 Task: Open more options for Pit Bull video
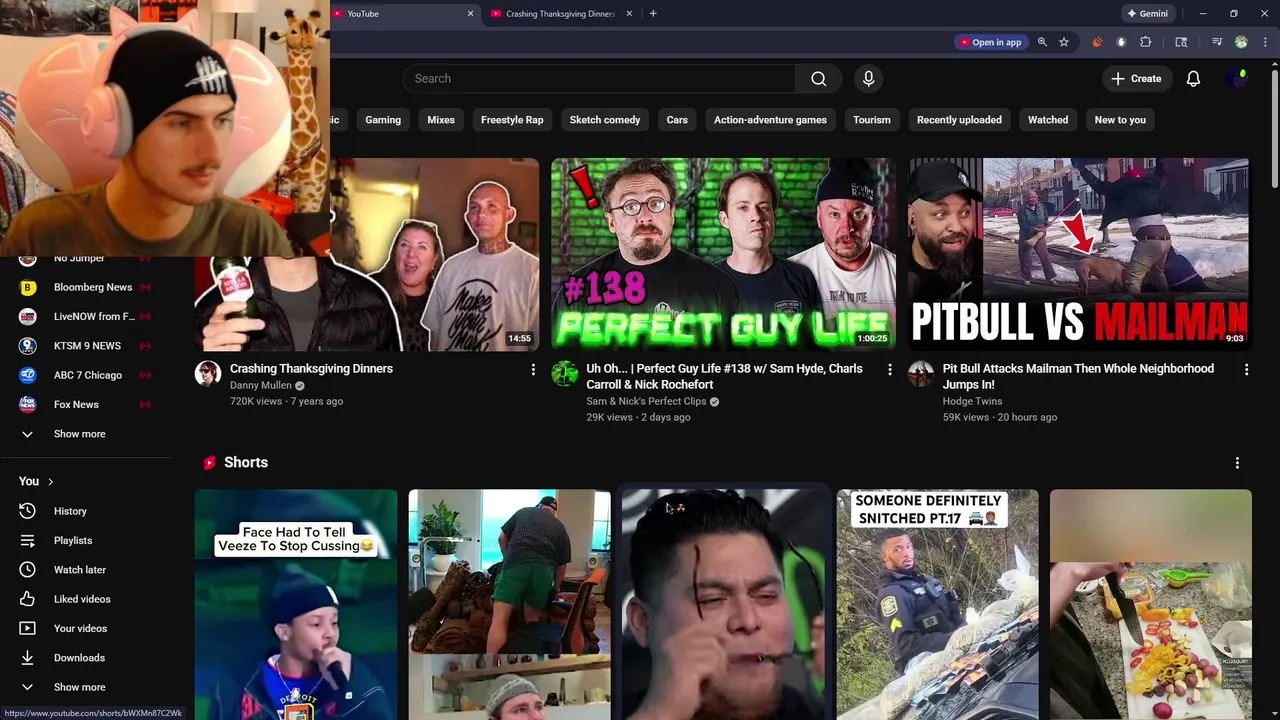coord(1246,370)
